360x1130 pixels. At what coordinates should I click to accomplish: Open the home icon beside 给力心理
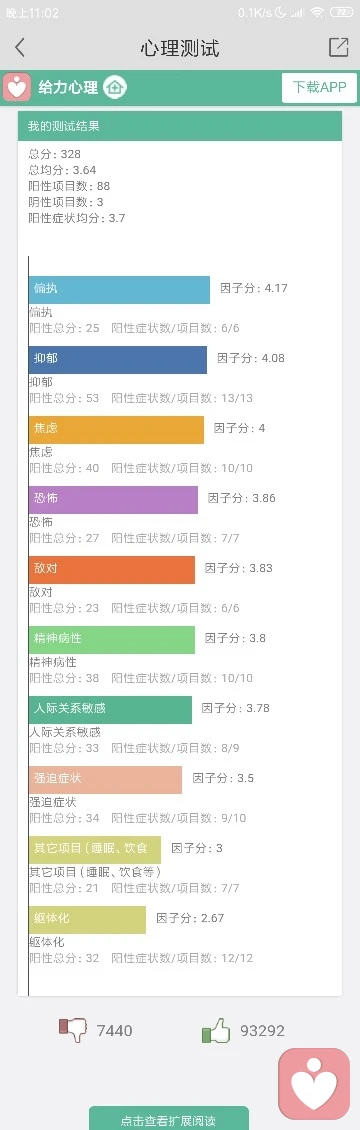coord(114,88)
